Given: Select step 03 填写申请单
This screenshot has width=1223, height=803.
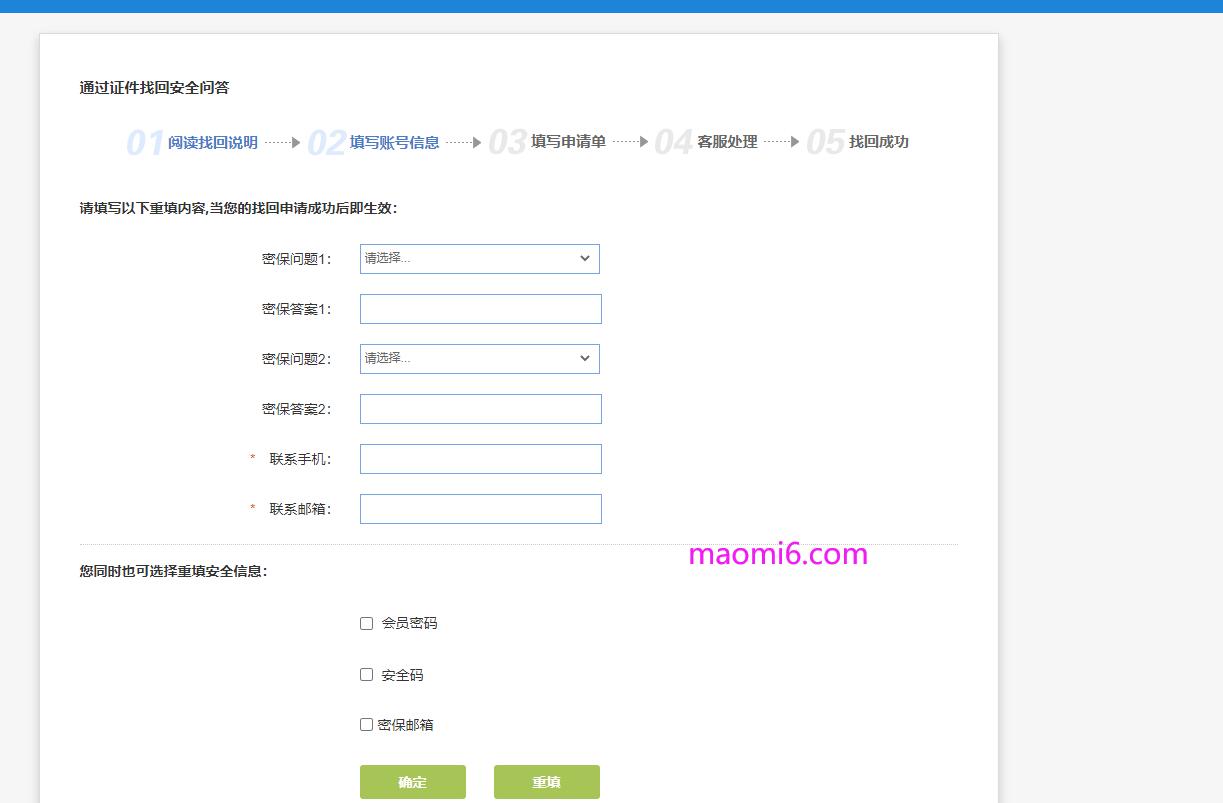Looking at the screenshot, I should [547, 142].
